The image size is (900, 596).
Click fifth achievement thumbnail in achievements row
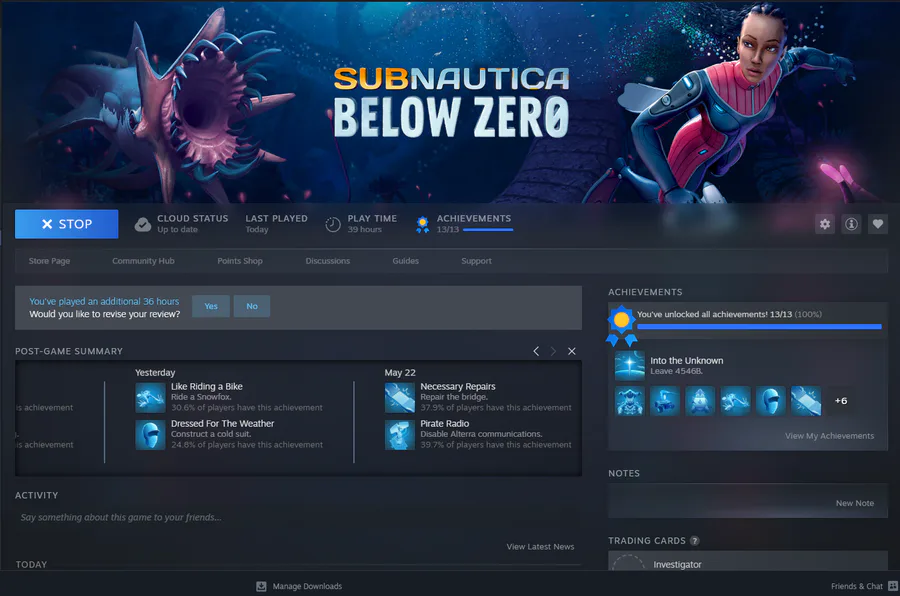pos(770,401)
